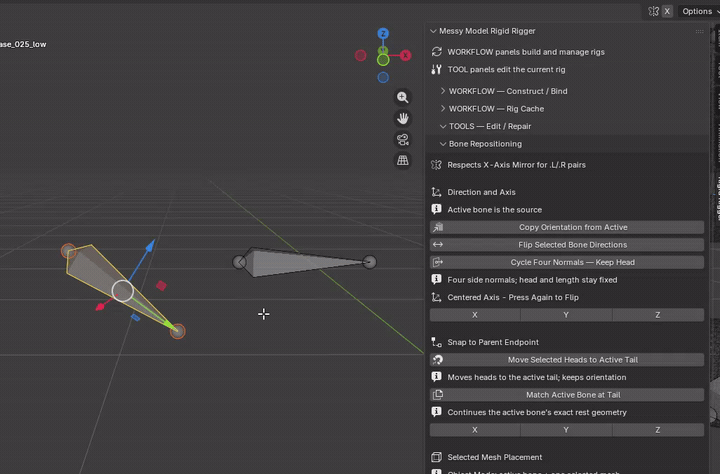The width and height of the screenshot is (720, 474).
Task: Click the info icon beside Active bone is the source
Action: [437, 209]
